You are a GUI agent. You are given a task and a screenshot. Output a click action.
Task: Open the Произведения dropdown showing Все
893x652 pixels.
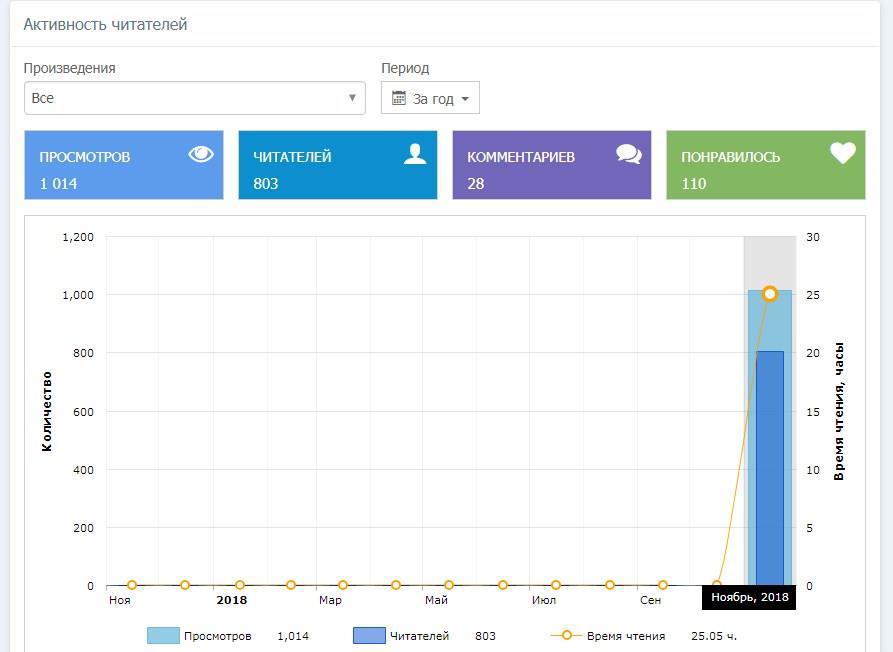point(194,98)
